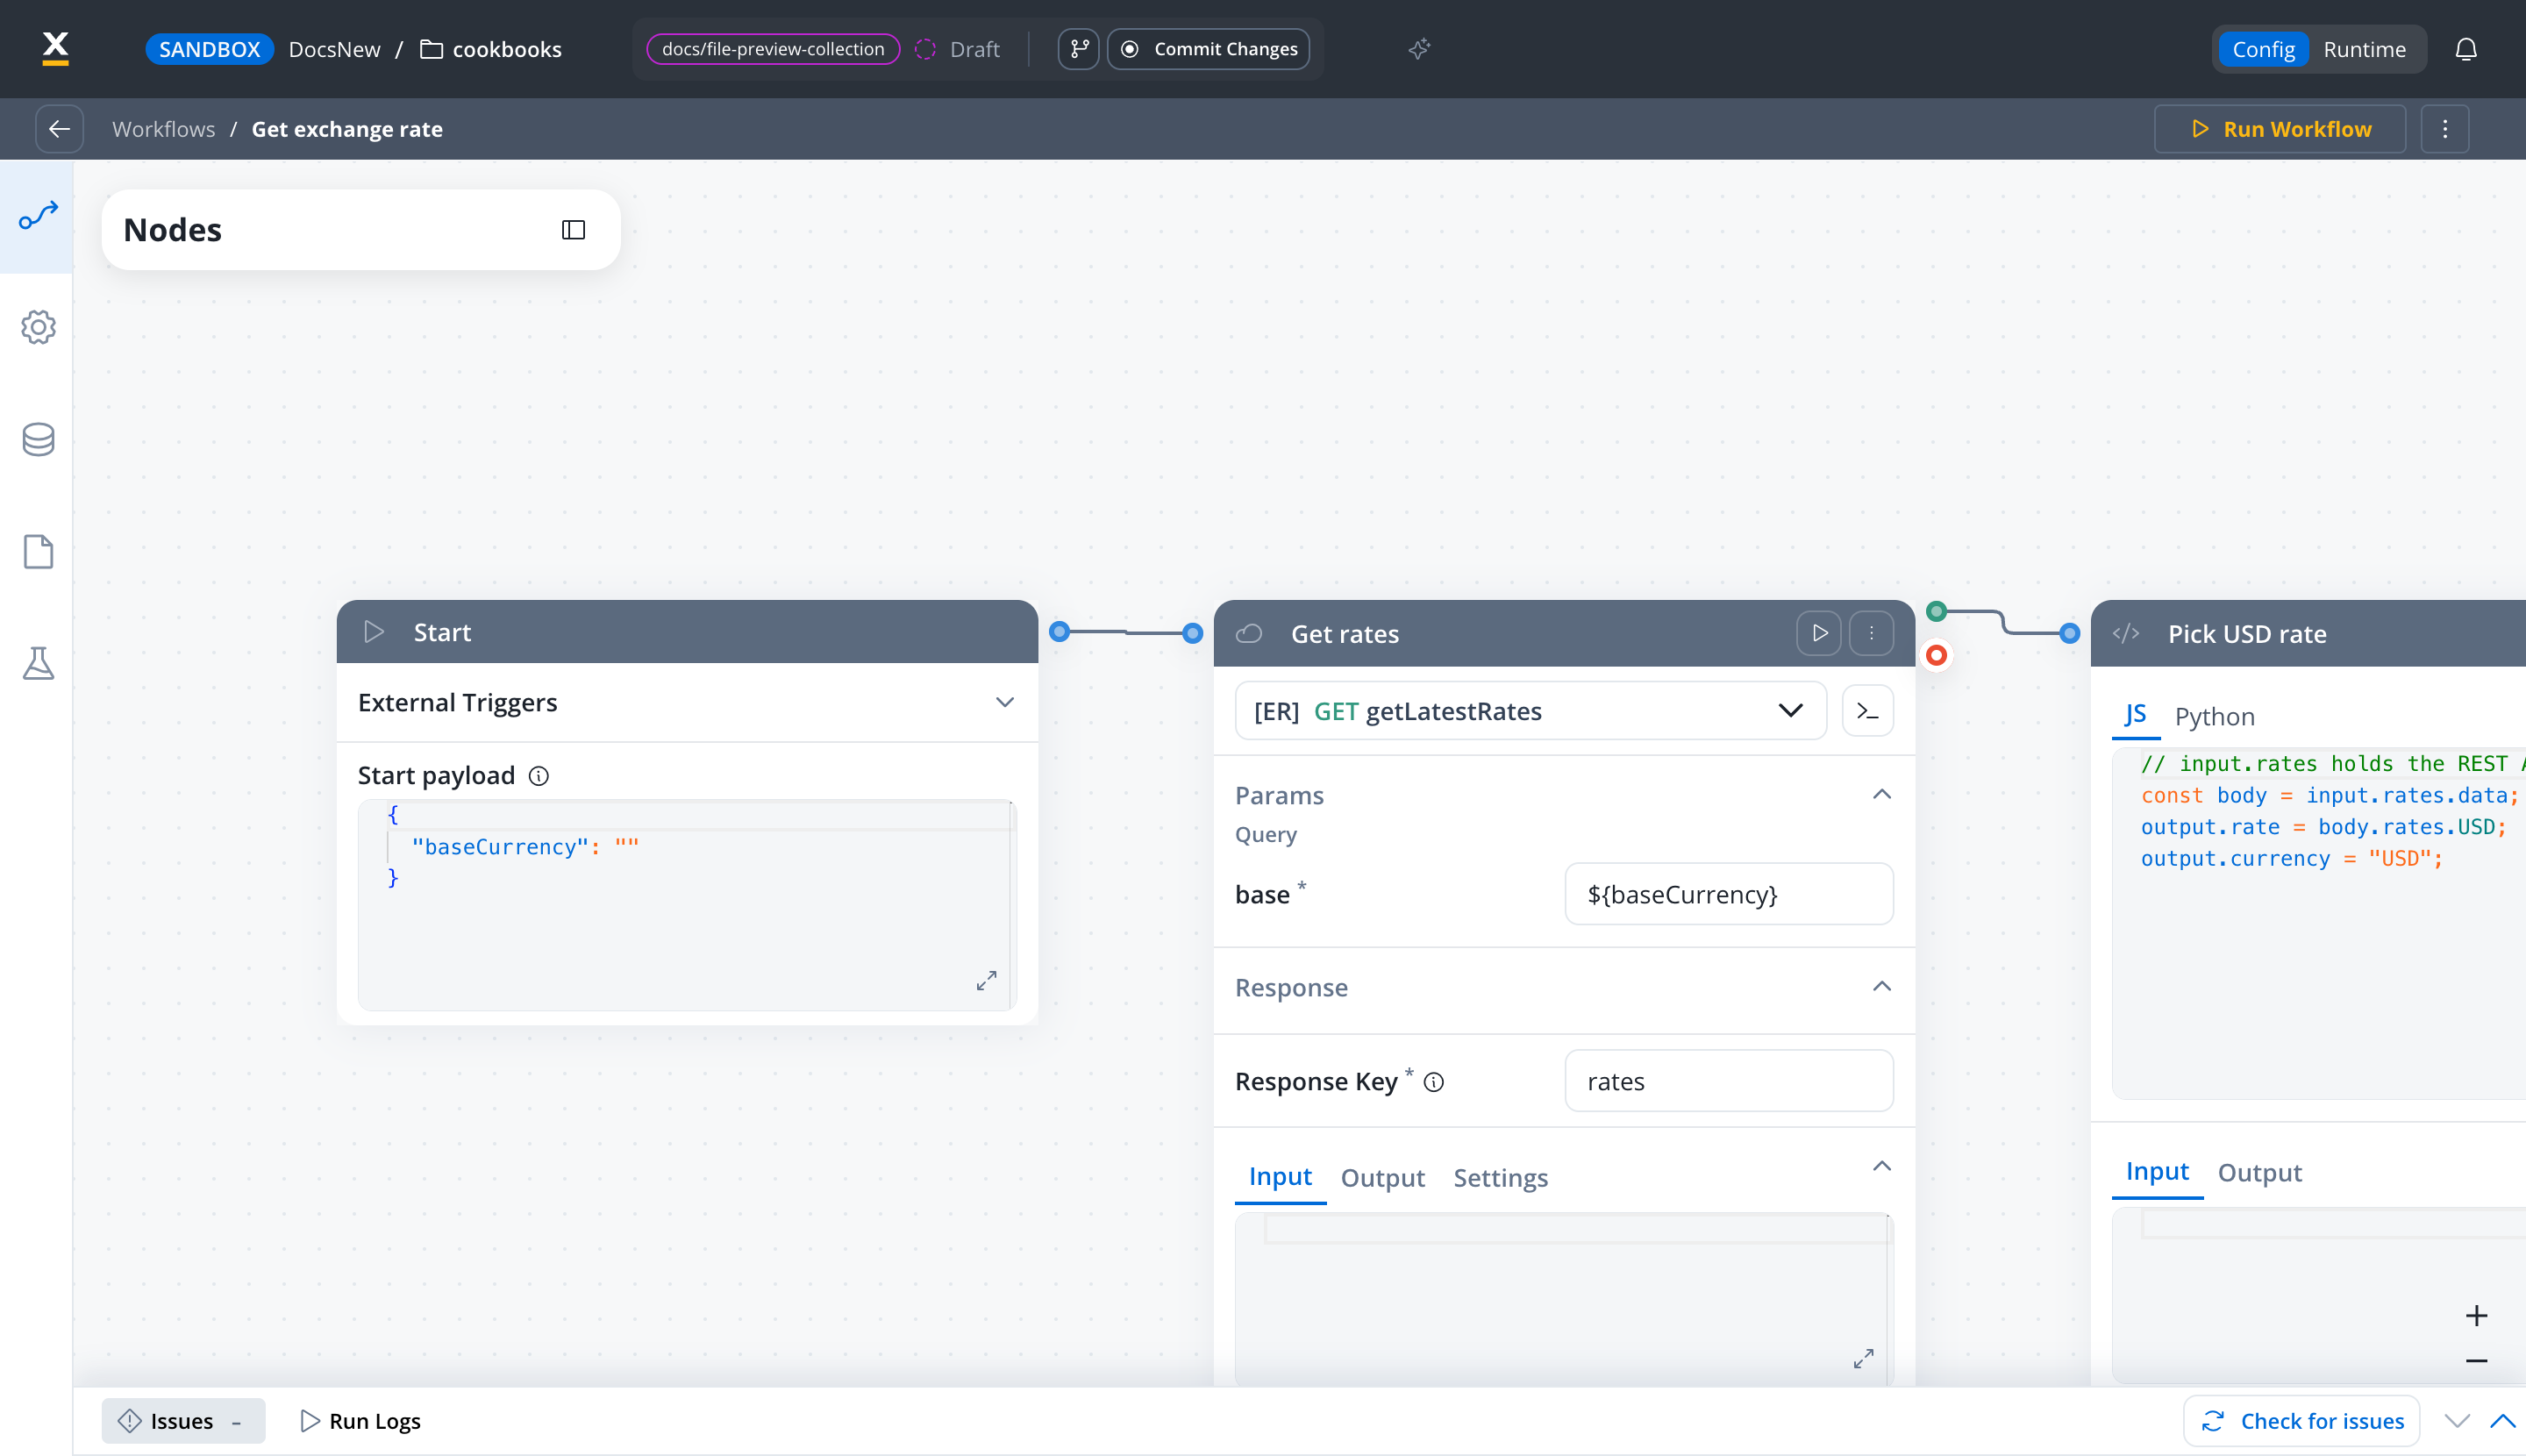Click the git branch icon button
The width and height of the screenshot is (2526, 1456).
coord(1079,49)
